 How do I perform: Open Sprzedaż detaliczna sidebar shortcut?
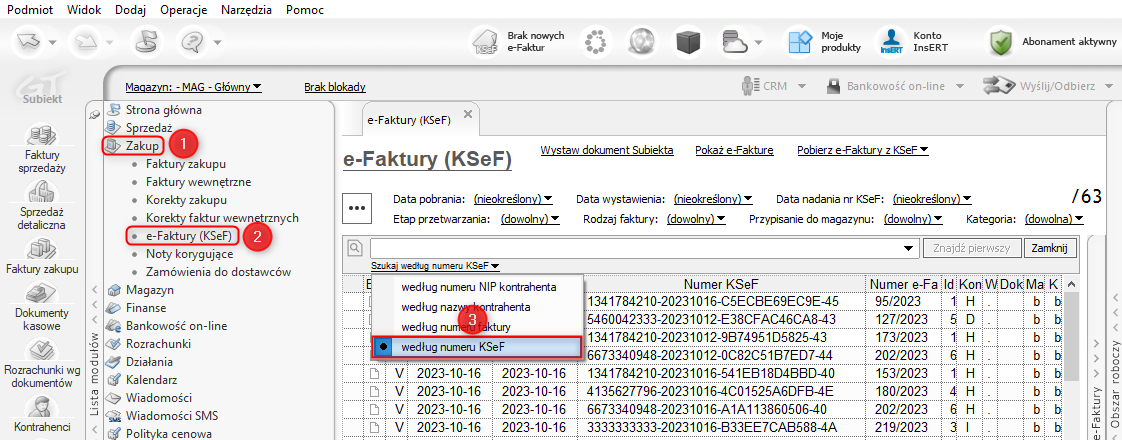pos(43,205)
